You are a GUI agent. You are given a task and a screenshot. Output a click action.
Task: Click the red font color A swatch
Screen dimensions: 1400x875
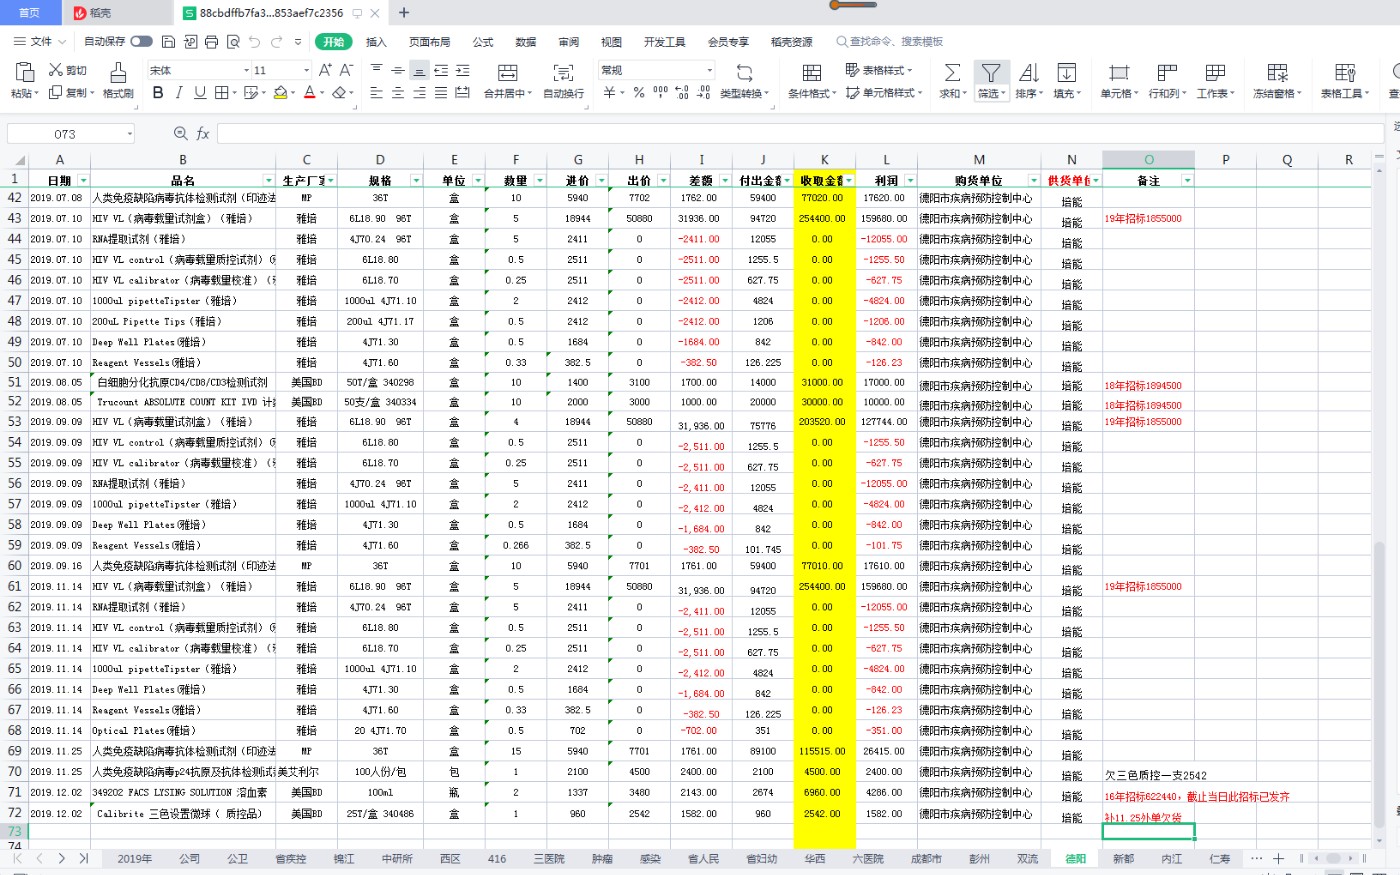(309, 93)
